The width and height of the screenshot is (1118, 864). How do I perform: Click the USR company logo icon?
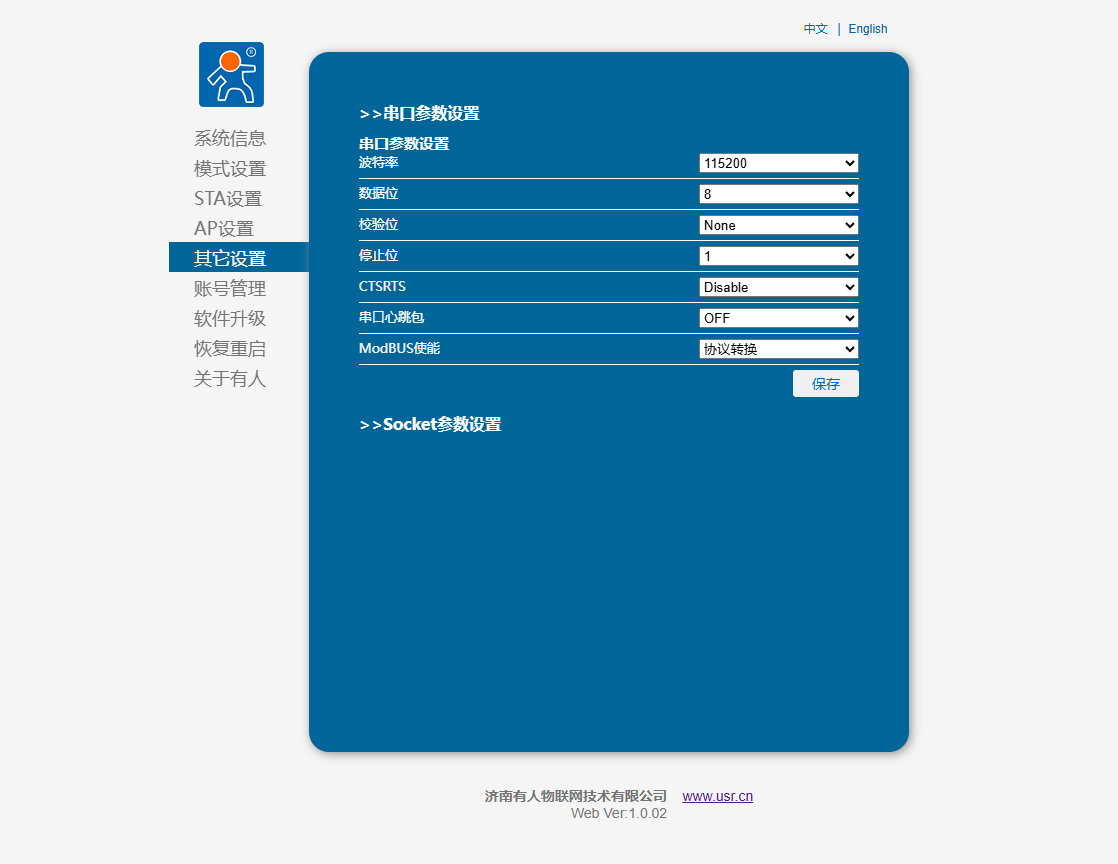(x=231, y=74)
